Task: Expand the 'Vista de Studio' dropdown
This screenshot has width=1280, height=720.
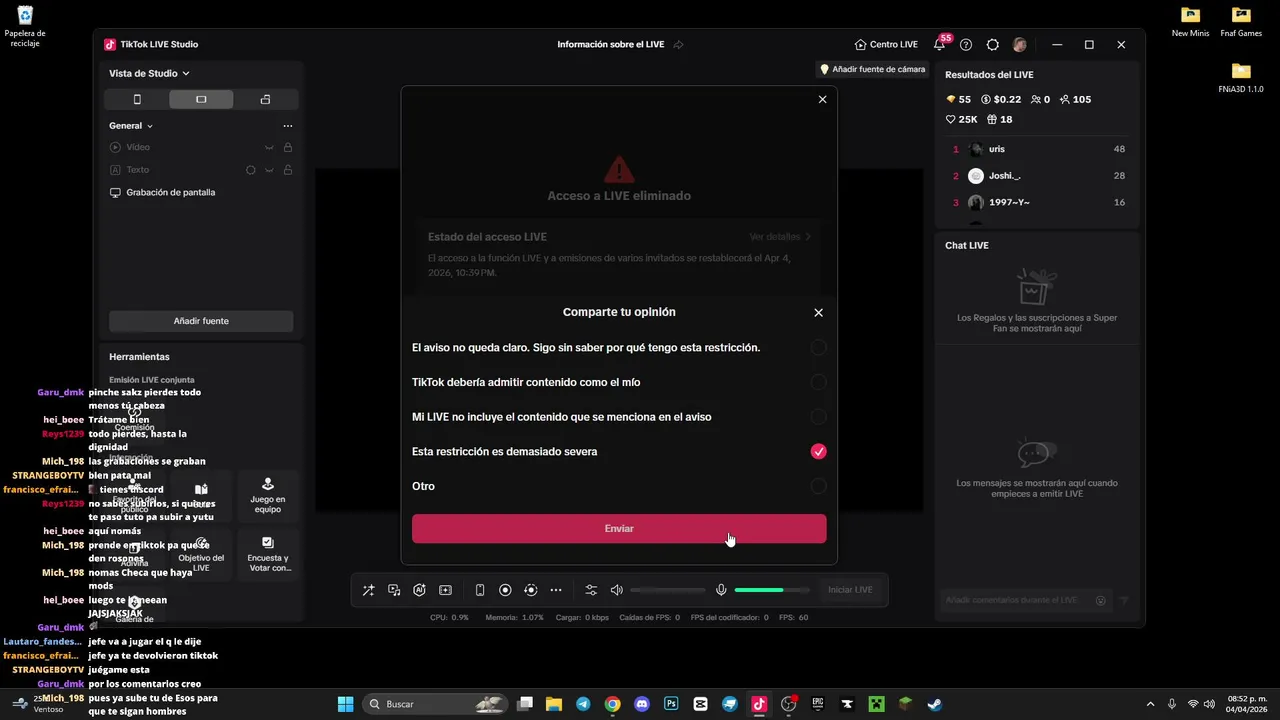Action: click(x=149, y=74)
